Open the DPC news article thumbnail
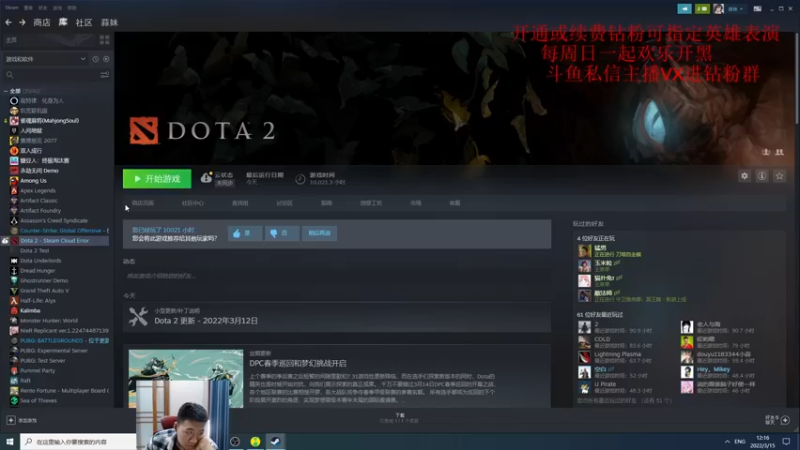Viewport: 800px width, 450px height. click(x=186, y=378)
